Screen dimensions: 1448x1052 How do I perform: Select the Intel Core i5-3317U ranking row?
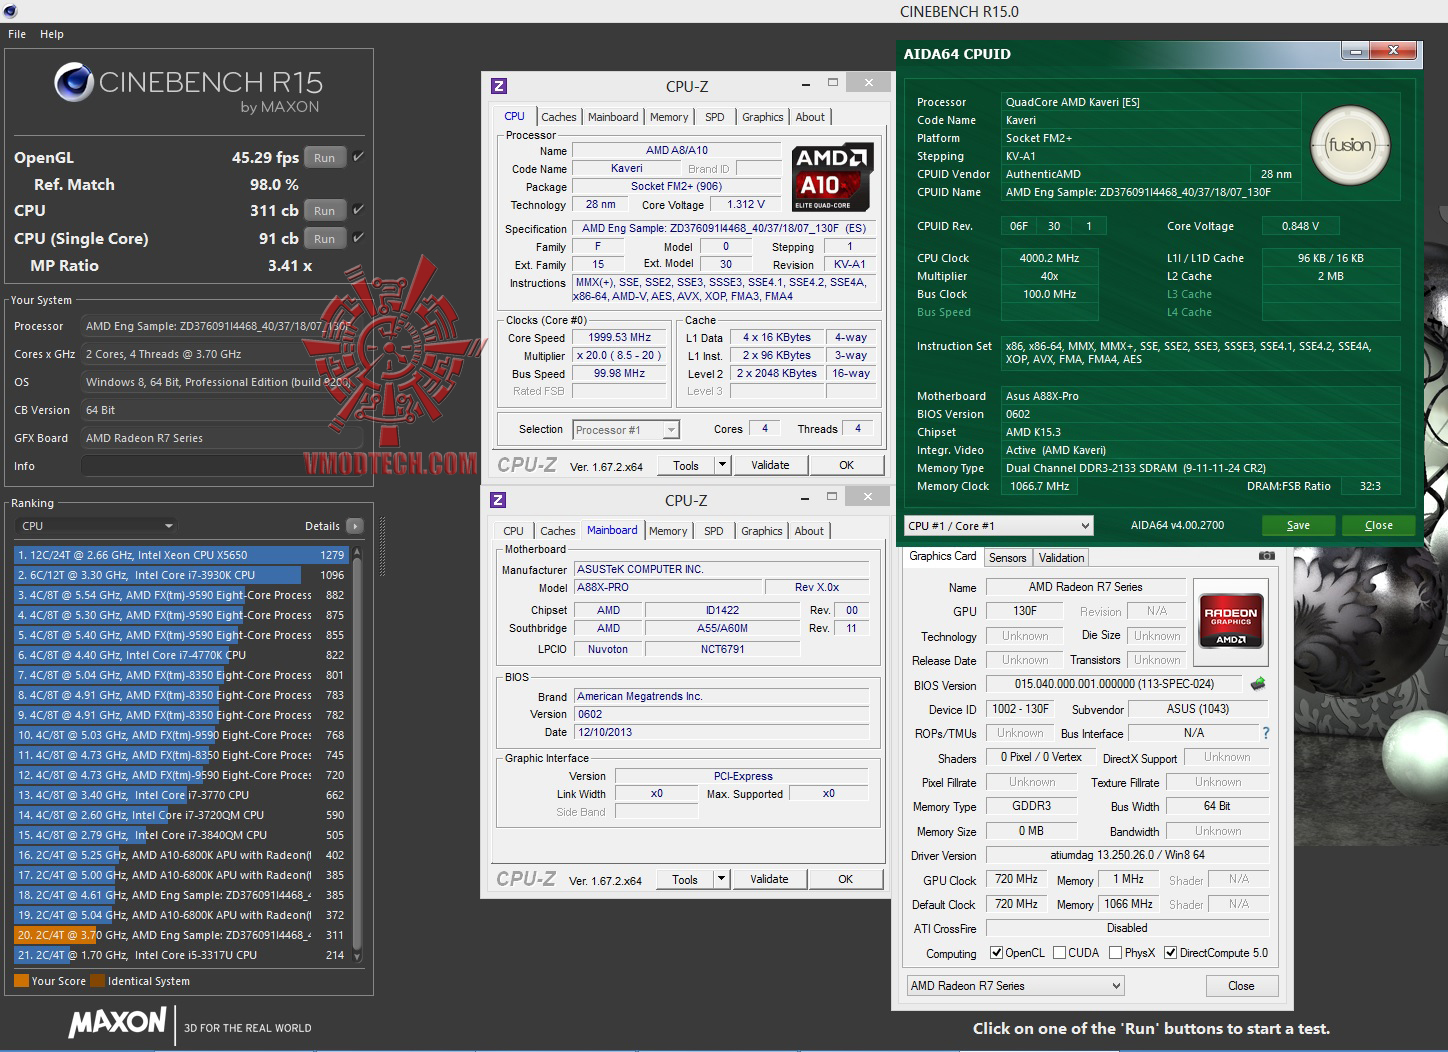[181, 955]
